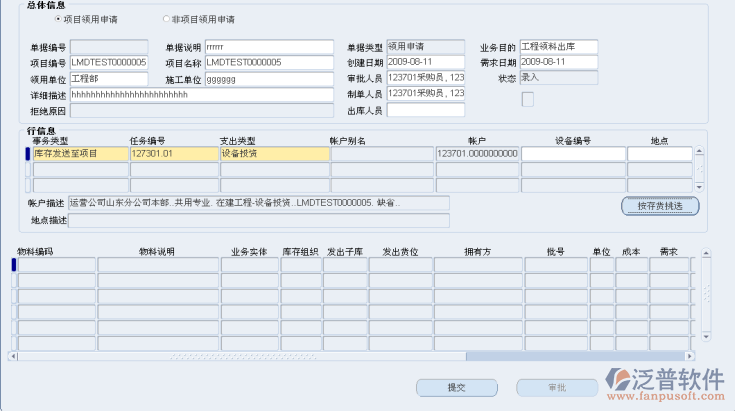Click the material grid scrollbar down arrow
Image resolution: width=735 pixels, height=412 pixels.
(706, 337)
